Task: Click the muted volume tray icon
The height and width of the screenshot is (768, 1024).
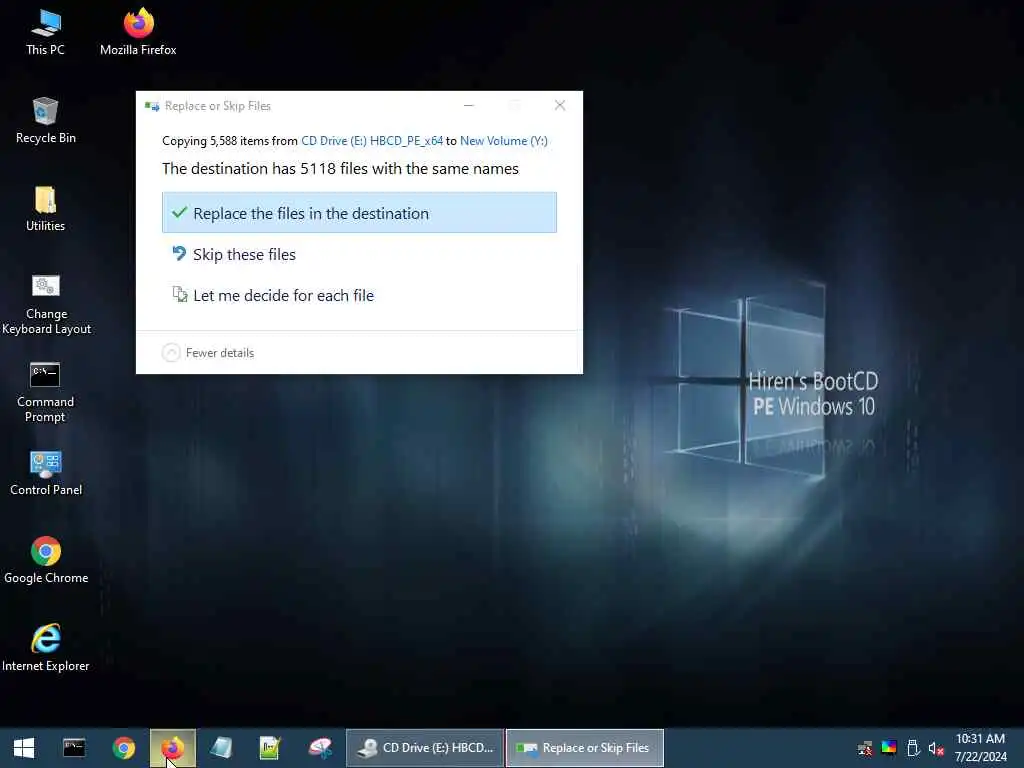Action: [936, 749]
